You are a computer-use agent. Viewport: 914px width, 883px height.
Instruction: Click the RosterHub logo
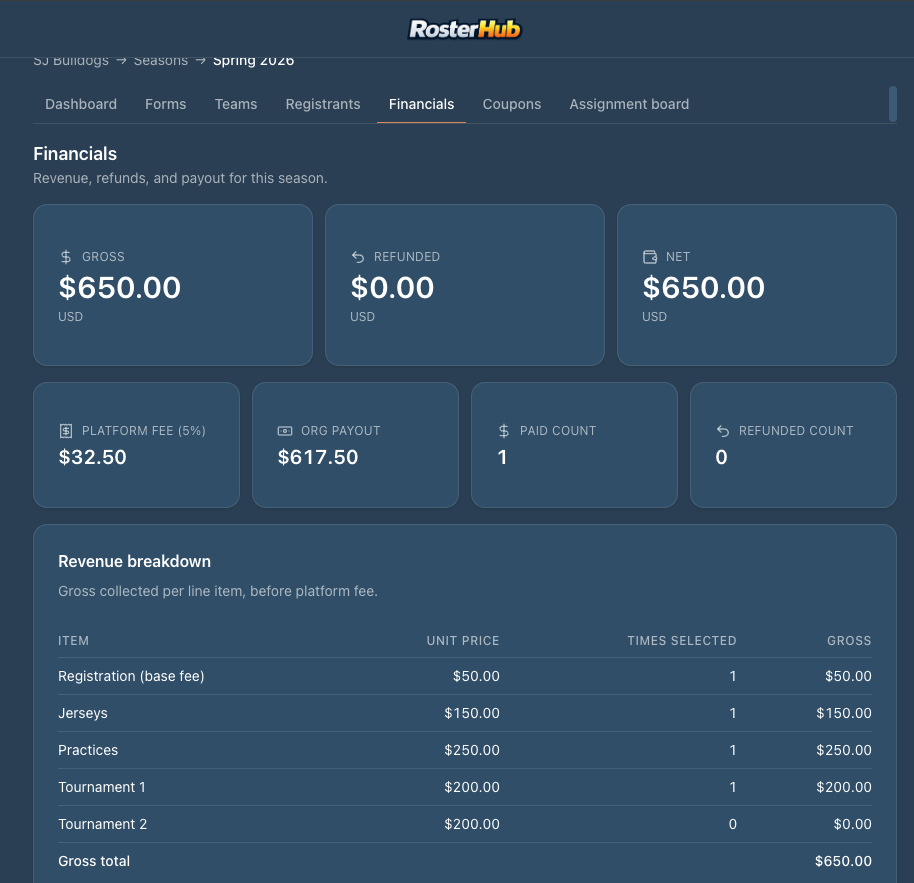click(x=464, y=29)
